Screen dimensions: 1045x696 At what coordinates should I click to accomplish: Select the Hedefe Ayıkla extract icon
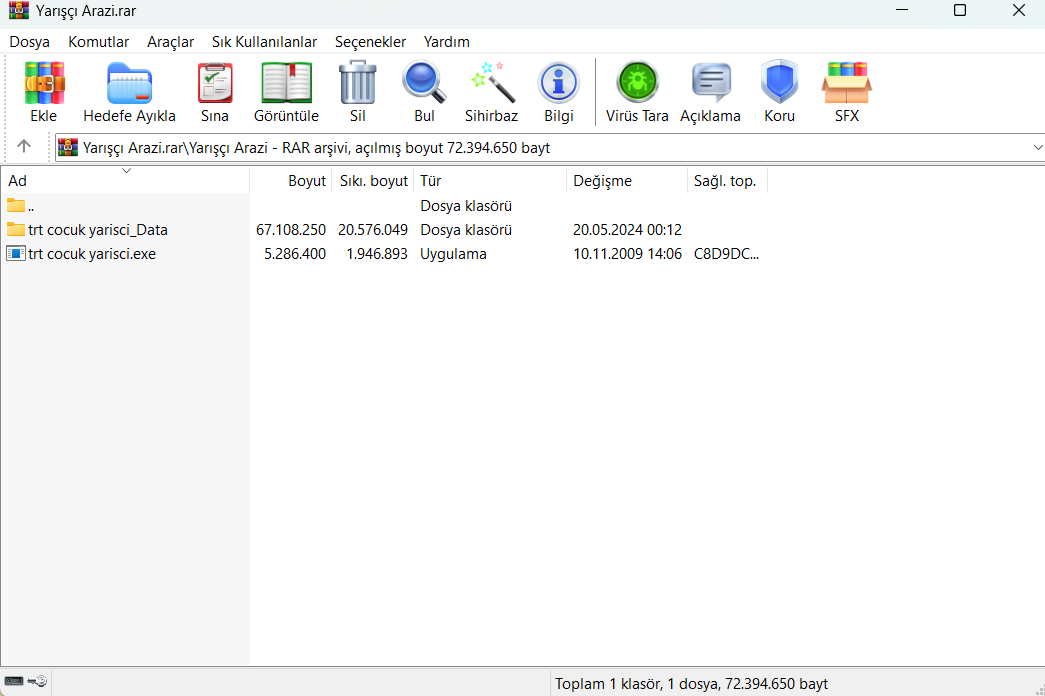coord(129,83)
